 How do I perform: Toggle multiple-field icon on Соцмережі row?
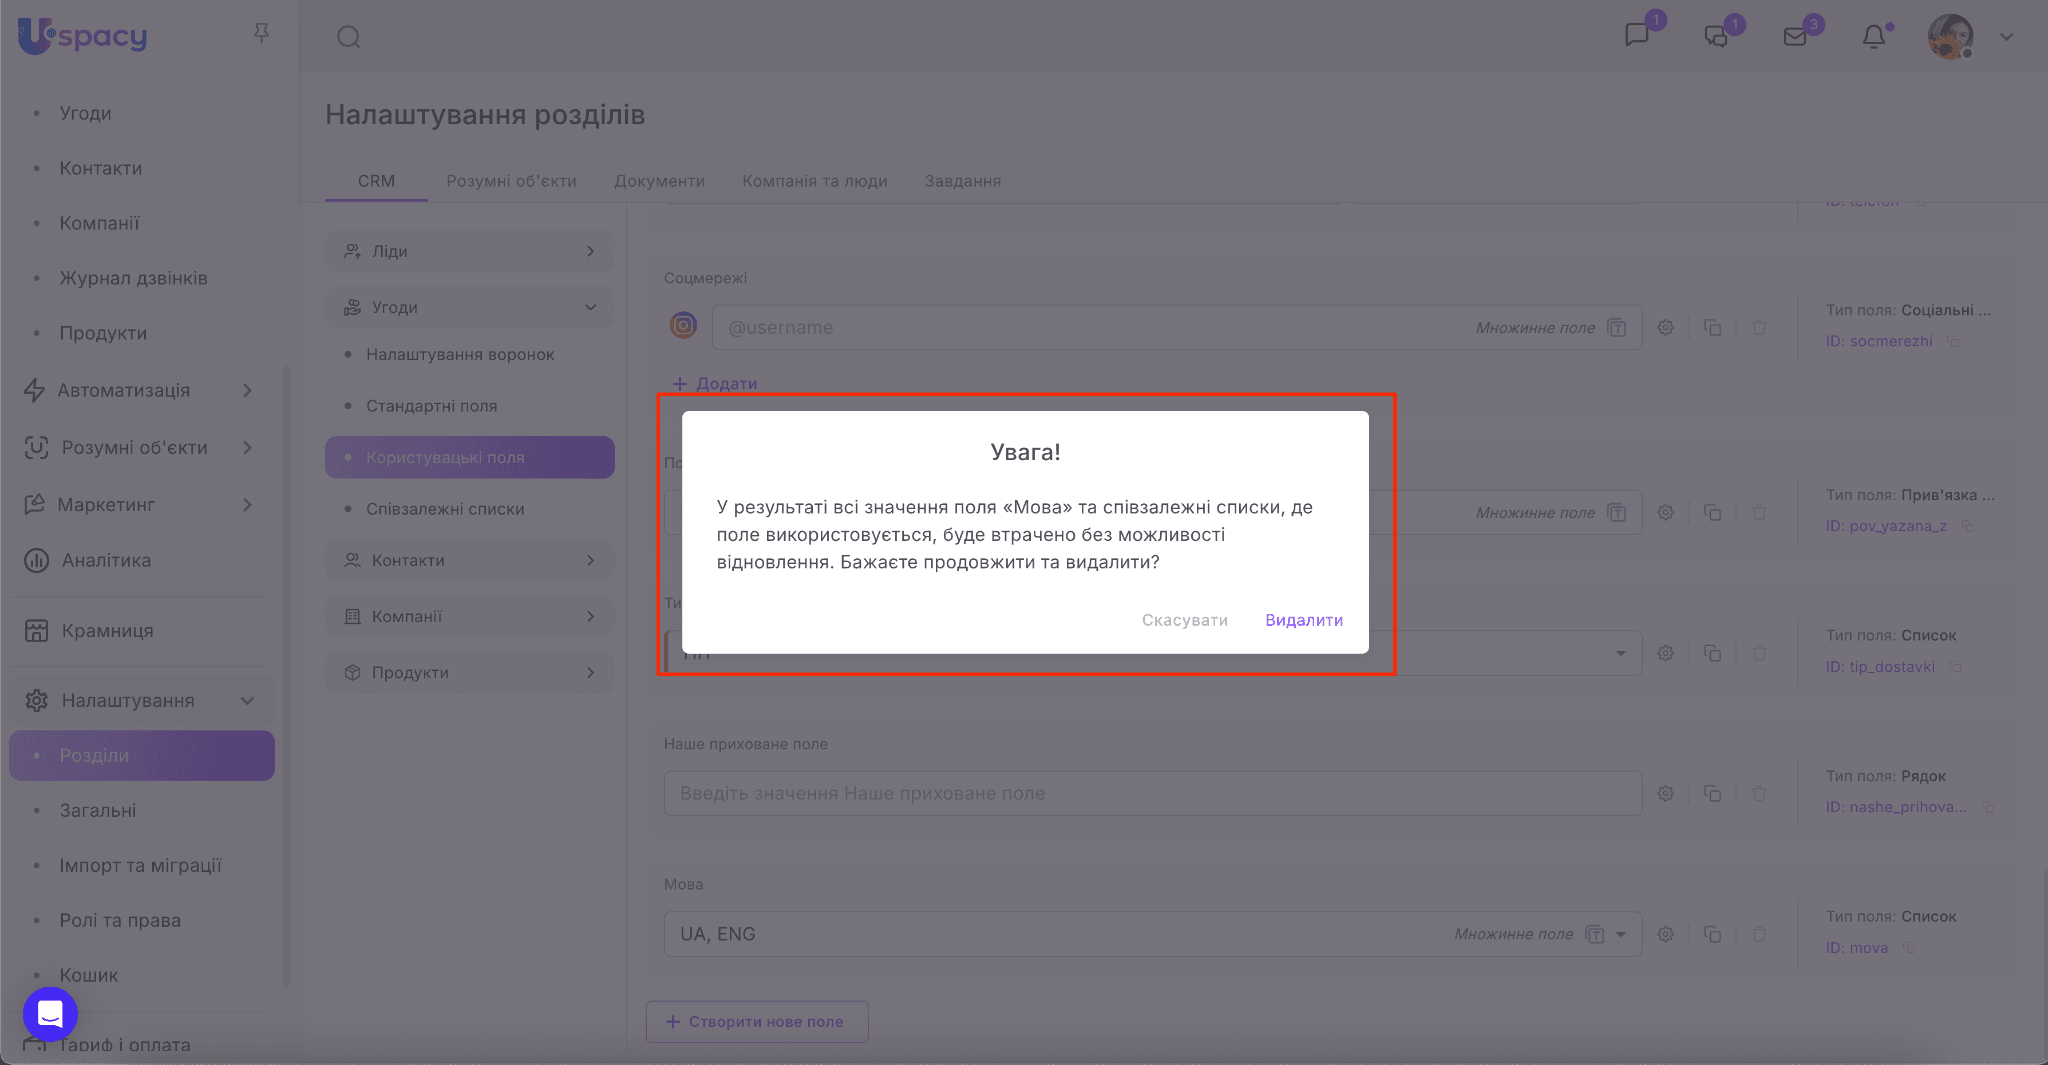1616,328
